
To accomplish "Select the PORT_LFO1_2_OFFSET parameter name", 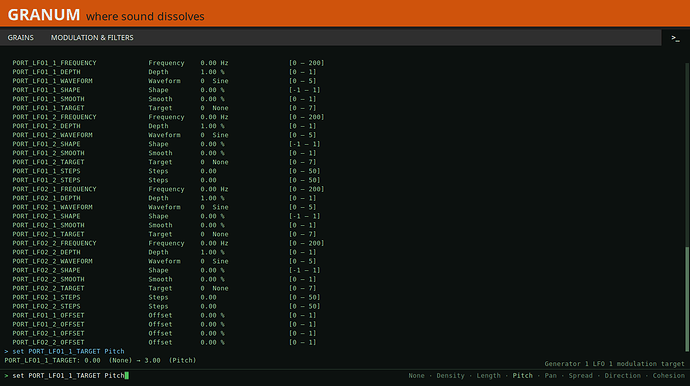I will click(x=48, y=324).
